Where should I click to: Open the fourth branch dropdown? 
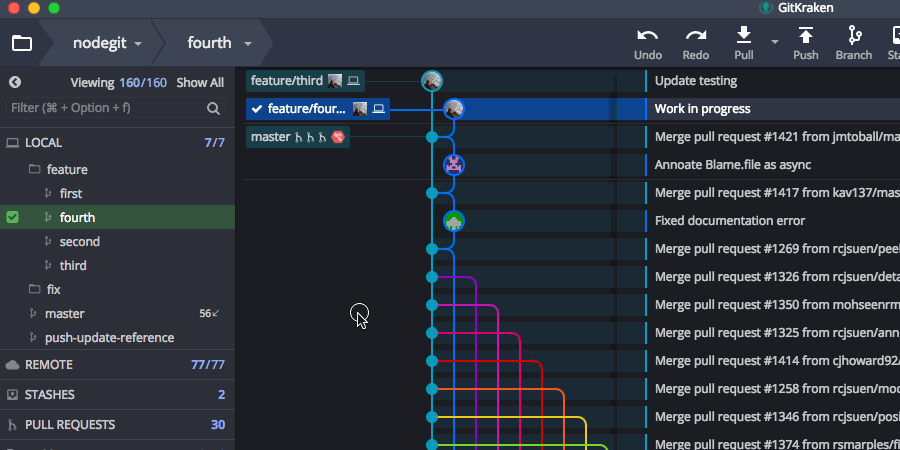219,43
